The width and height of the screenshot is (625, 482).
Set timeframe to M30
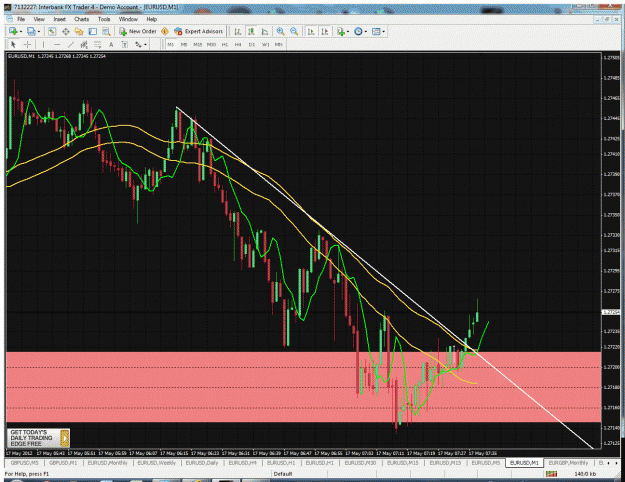(x=211, y=45)
